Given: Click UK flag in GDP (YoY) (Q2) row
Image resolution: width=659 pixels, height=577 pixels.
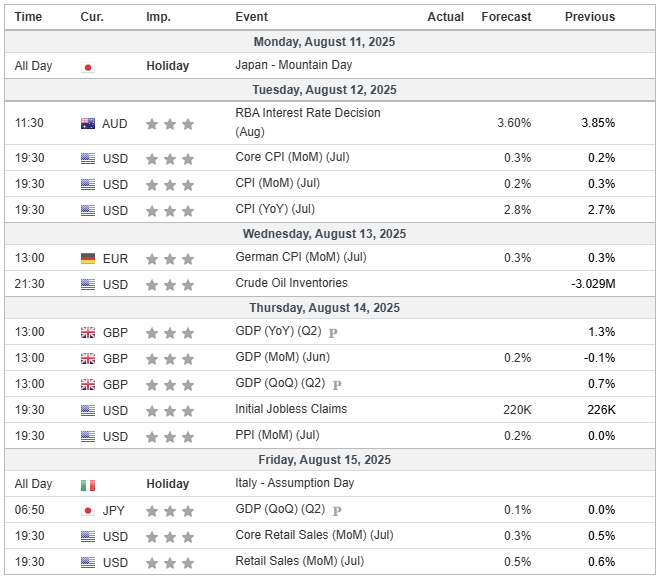Looking at the screenshot, I should point(88,333).
